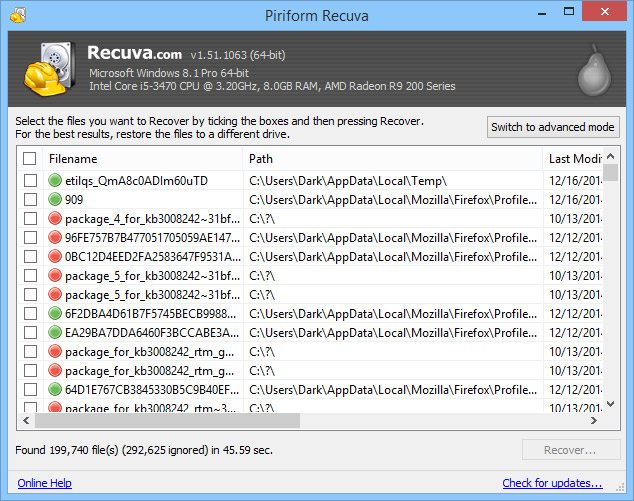Click the Recuva title bar app icon
The width and height of the screenshot is (634, 501).
(15, 15)
